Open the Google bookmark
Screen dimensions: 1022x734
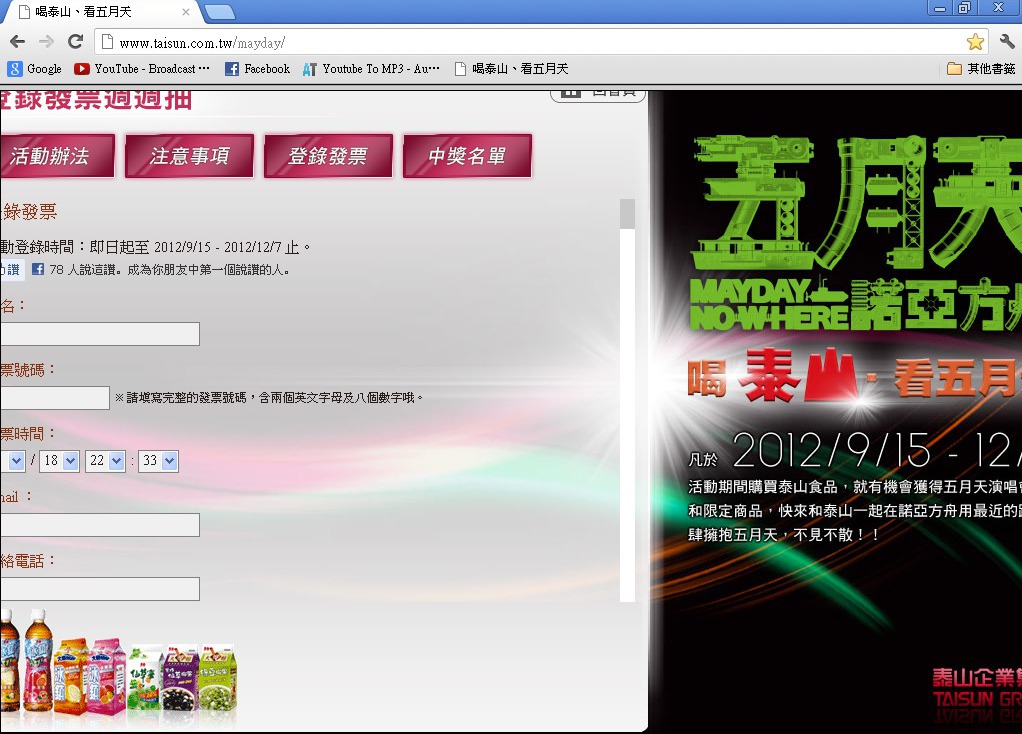(x=35, y=68)
